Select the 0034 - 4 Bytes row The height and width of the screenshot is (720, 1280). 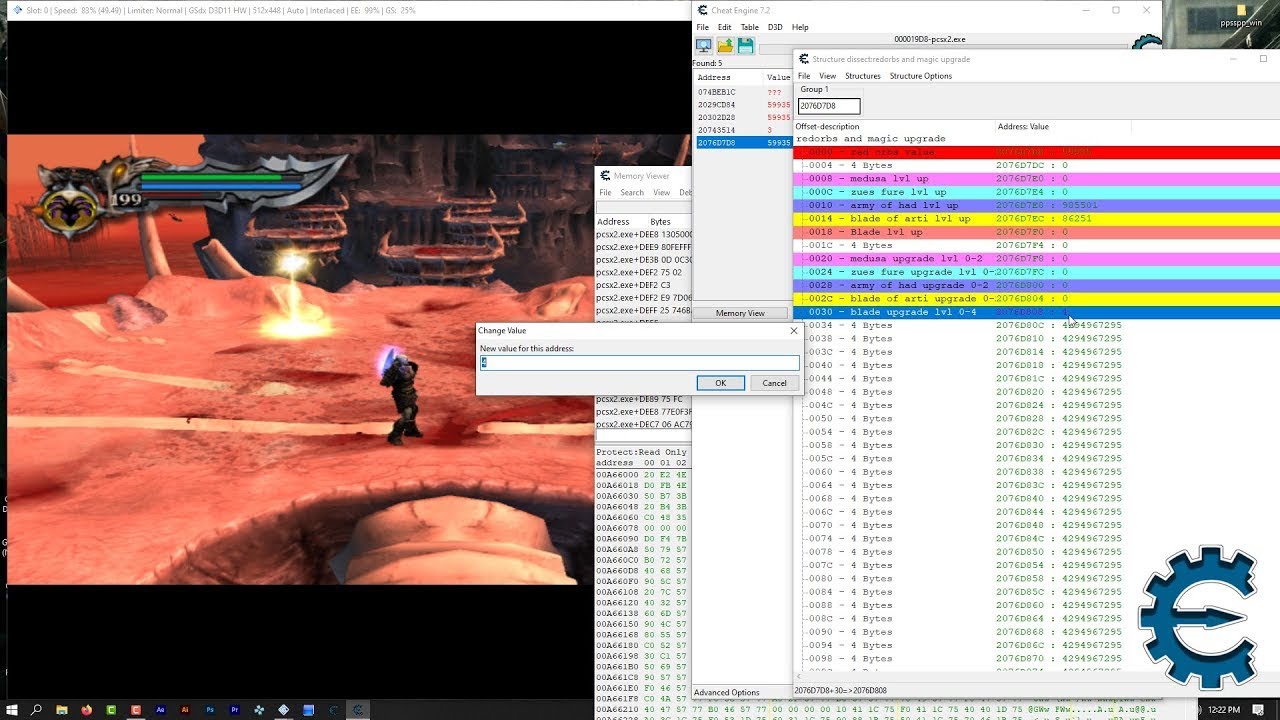coord(1037,325)
